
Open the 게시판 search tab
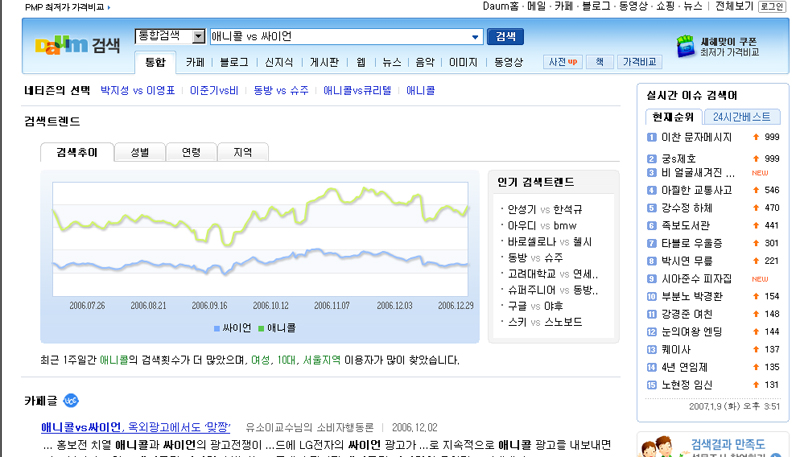click(324, 62)
